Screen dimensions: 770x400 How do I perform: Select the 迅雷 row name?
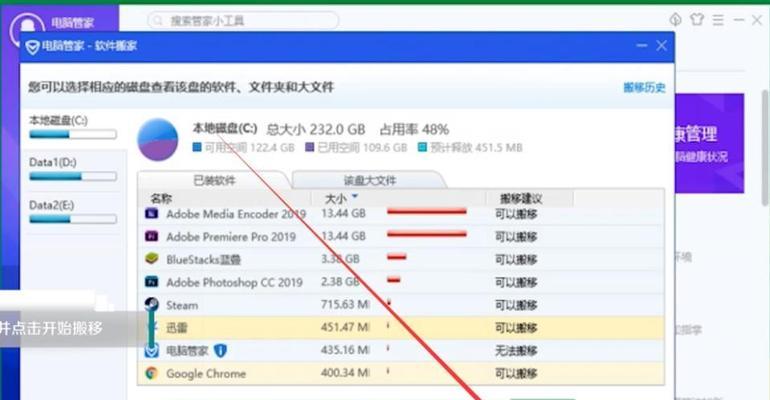(x=177, y=327)
